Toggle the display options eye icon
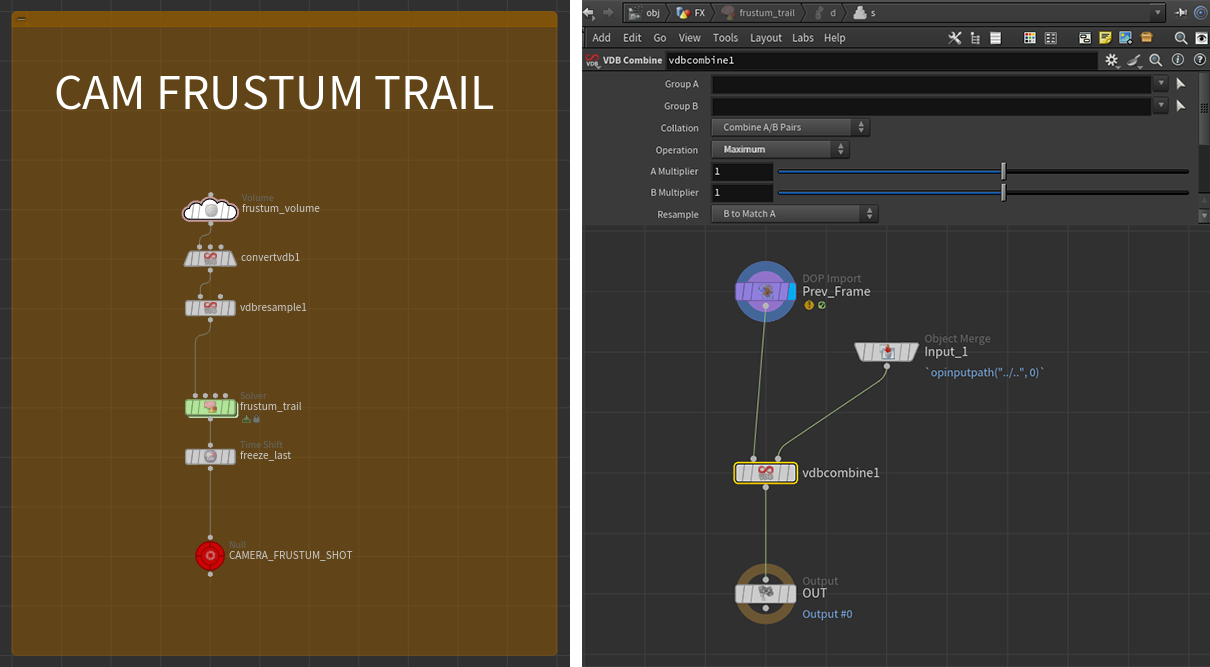 1201,38
